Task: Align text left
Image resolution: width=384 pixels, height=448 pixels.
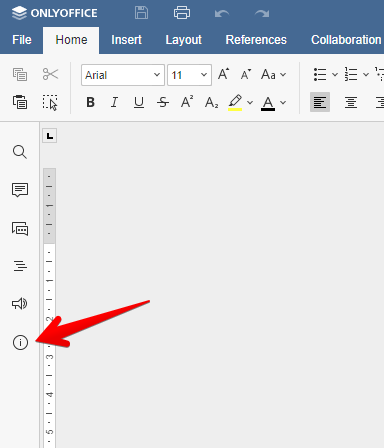Action: pyautogui.click(x=320, y=102)
